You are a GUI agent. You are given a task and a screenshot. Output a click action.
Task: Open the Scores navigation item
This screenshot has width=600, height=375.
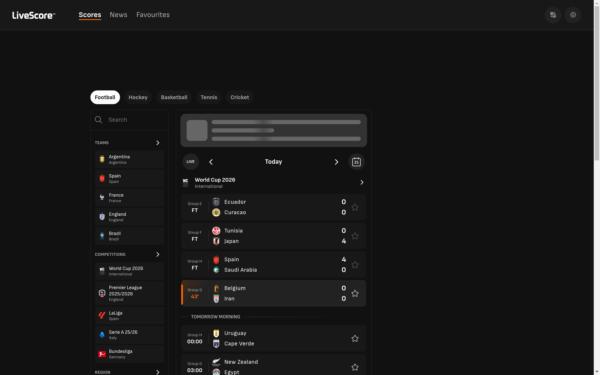(x=90, y=15)
